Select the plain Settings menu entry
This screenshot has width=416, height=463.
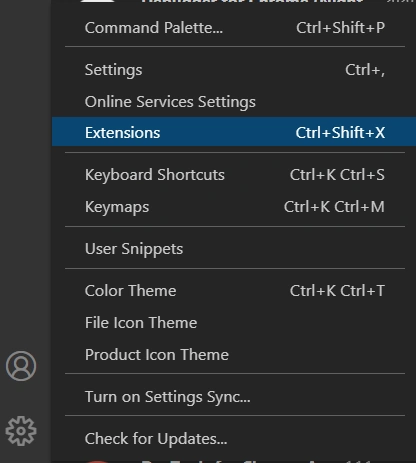point(235,70)
